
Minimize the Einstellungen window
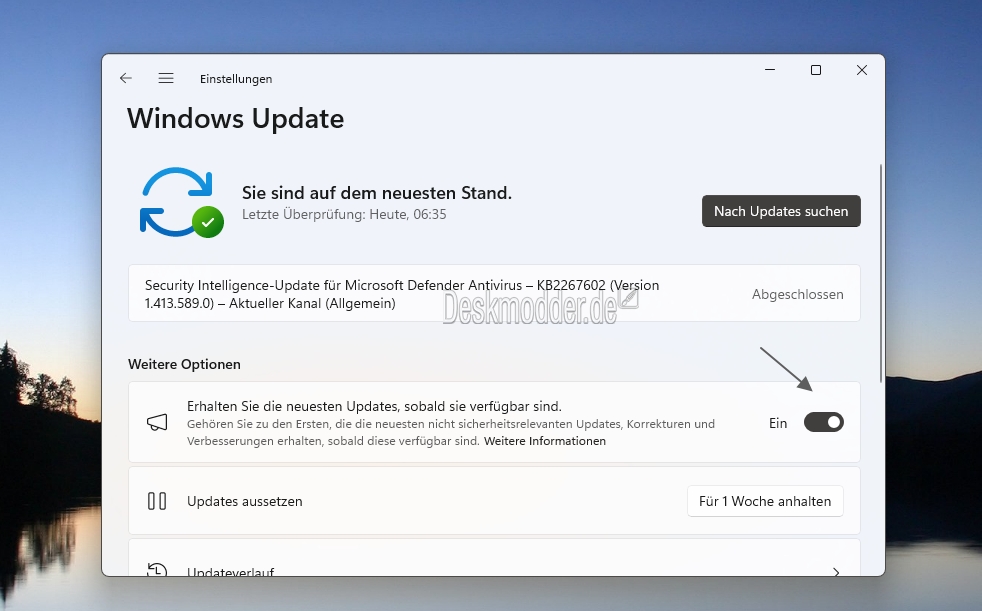click(770, 70)
